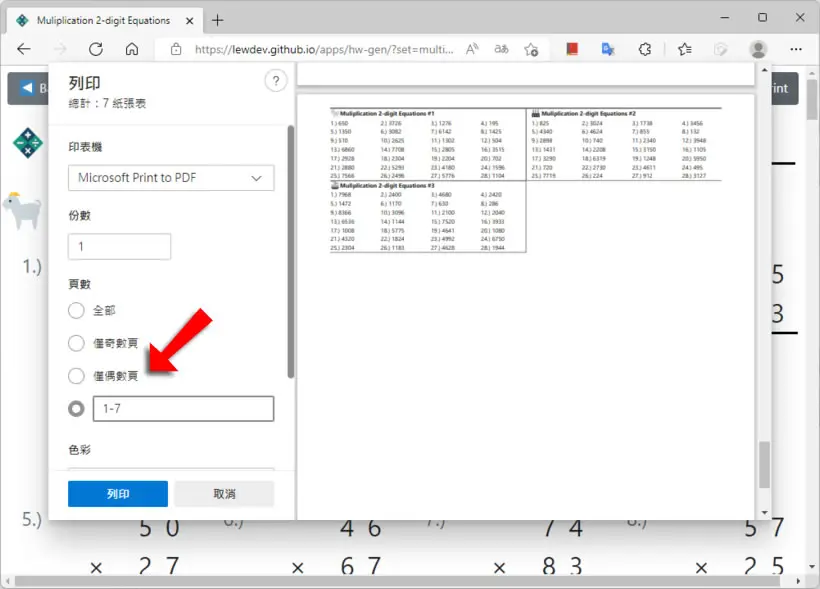Open a new browser tab with plus
This screenshot has height=589, width=820.
(218, 20)
